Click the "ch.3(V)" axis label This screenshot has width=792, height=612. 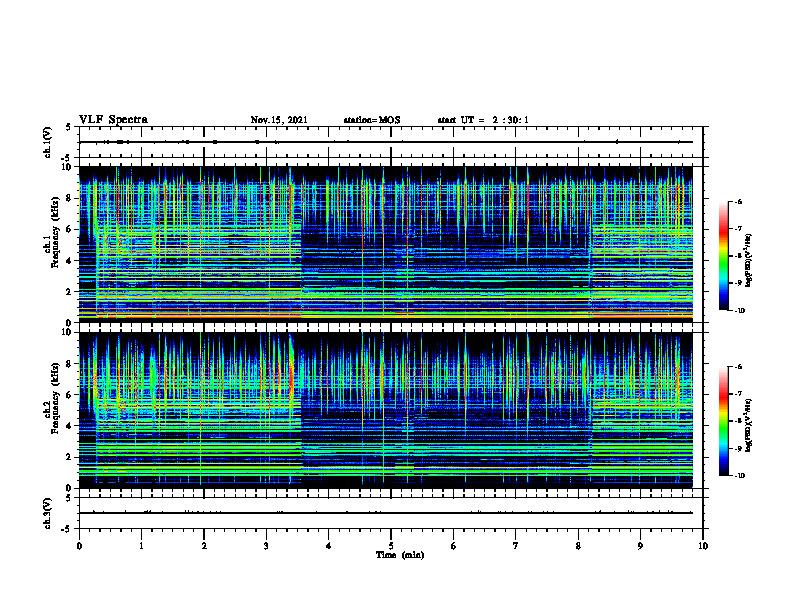[47, 513]
